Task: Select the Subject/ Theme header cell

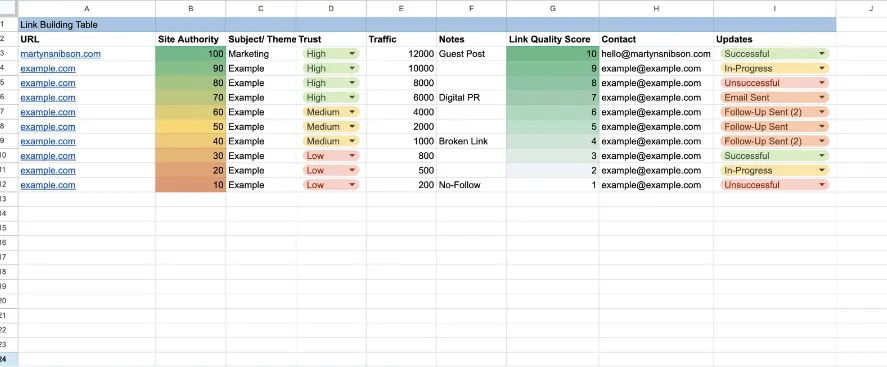Action: (261, 39)
